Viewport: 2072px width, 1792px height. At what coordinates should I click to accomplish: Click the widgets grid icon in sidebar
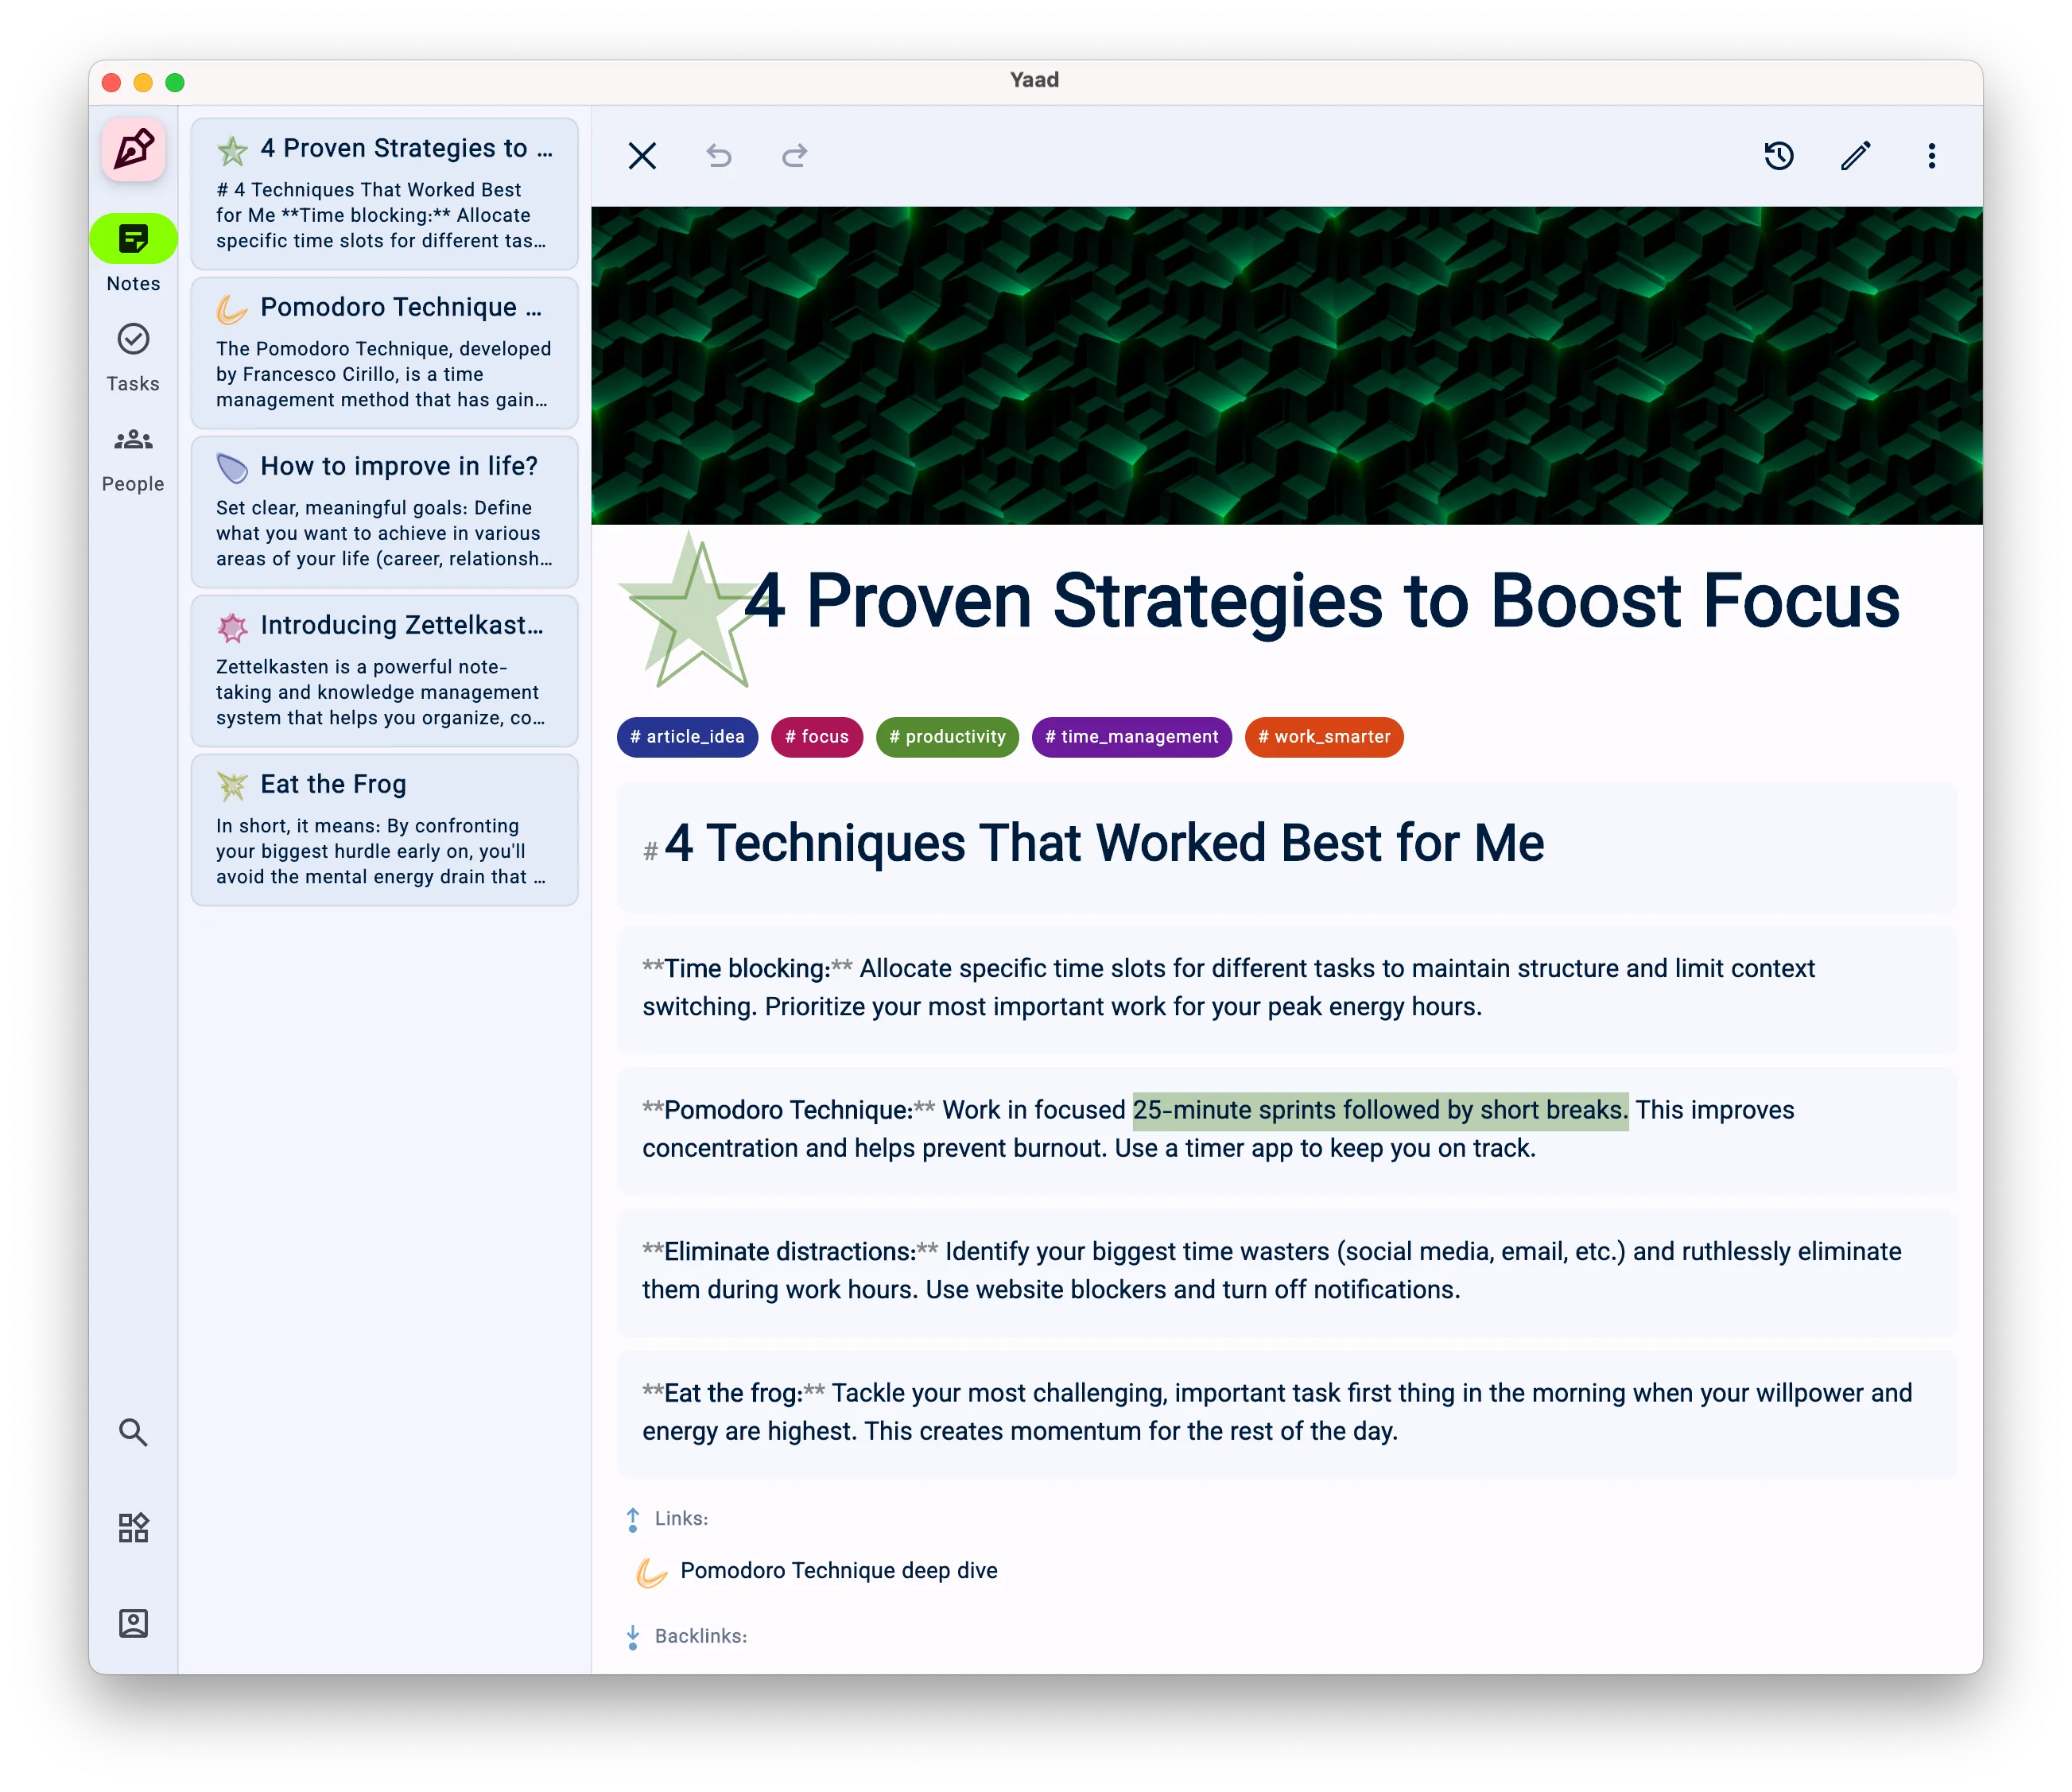tap(133, 1527)
